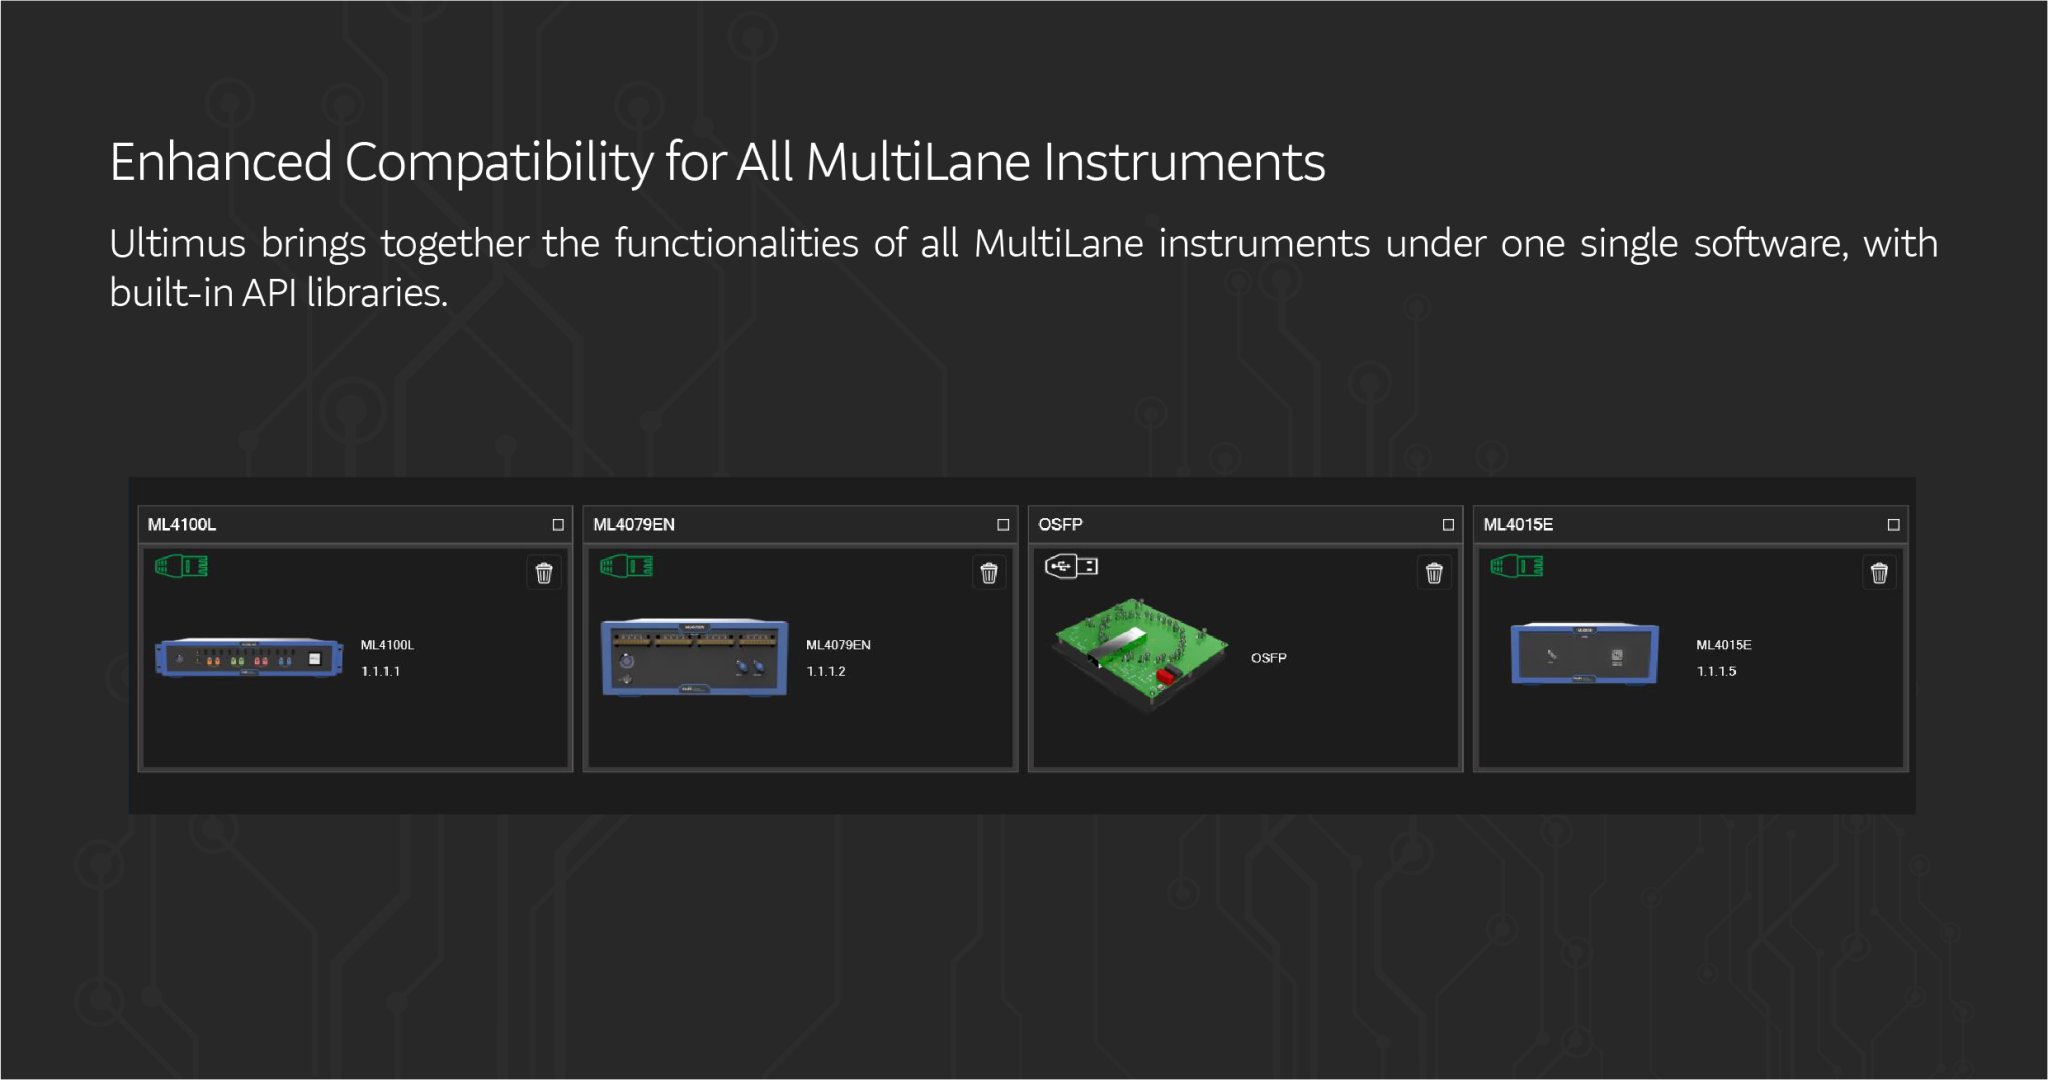This screenshot has height=1080, width=2048.
Task: Maximize the ML4100L panel
Action: [558, 525]
